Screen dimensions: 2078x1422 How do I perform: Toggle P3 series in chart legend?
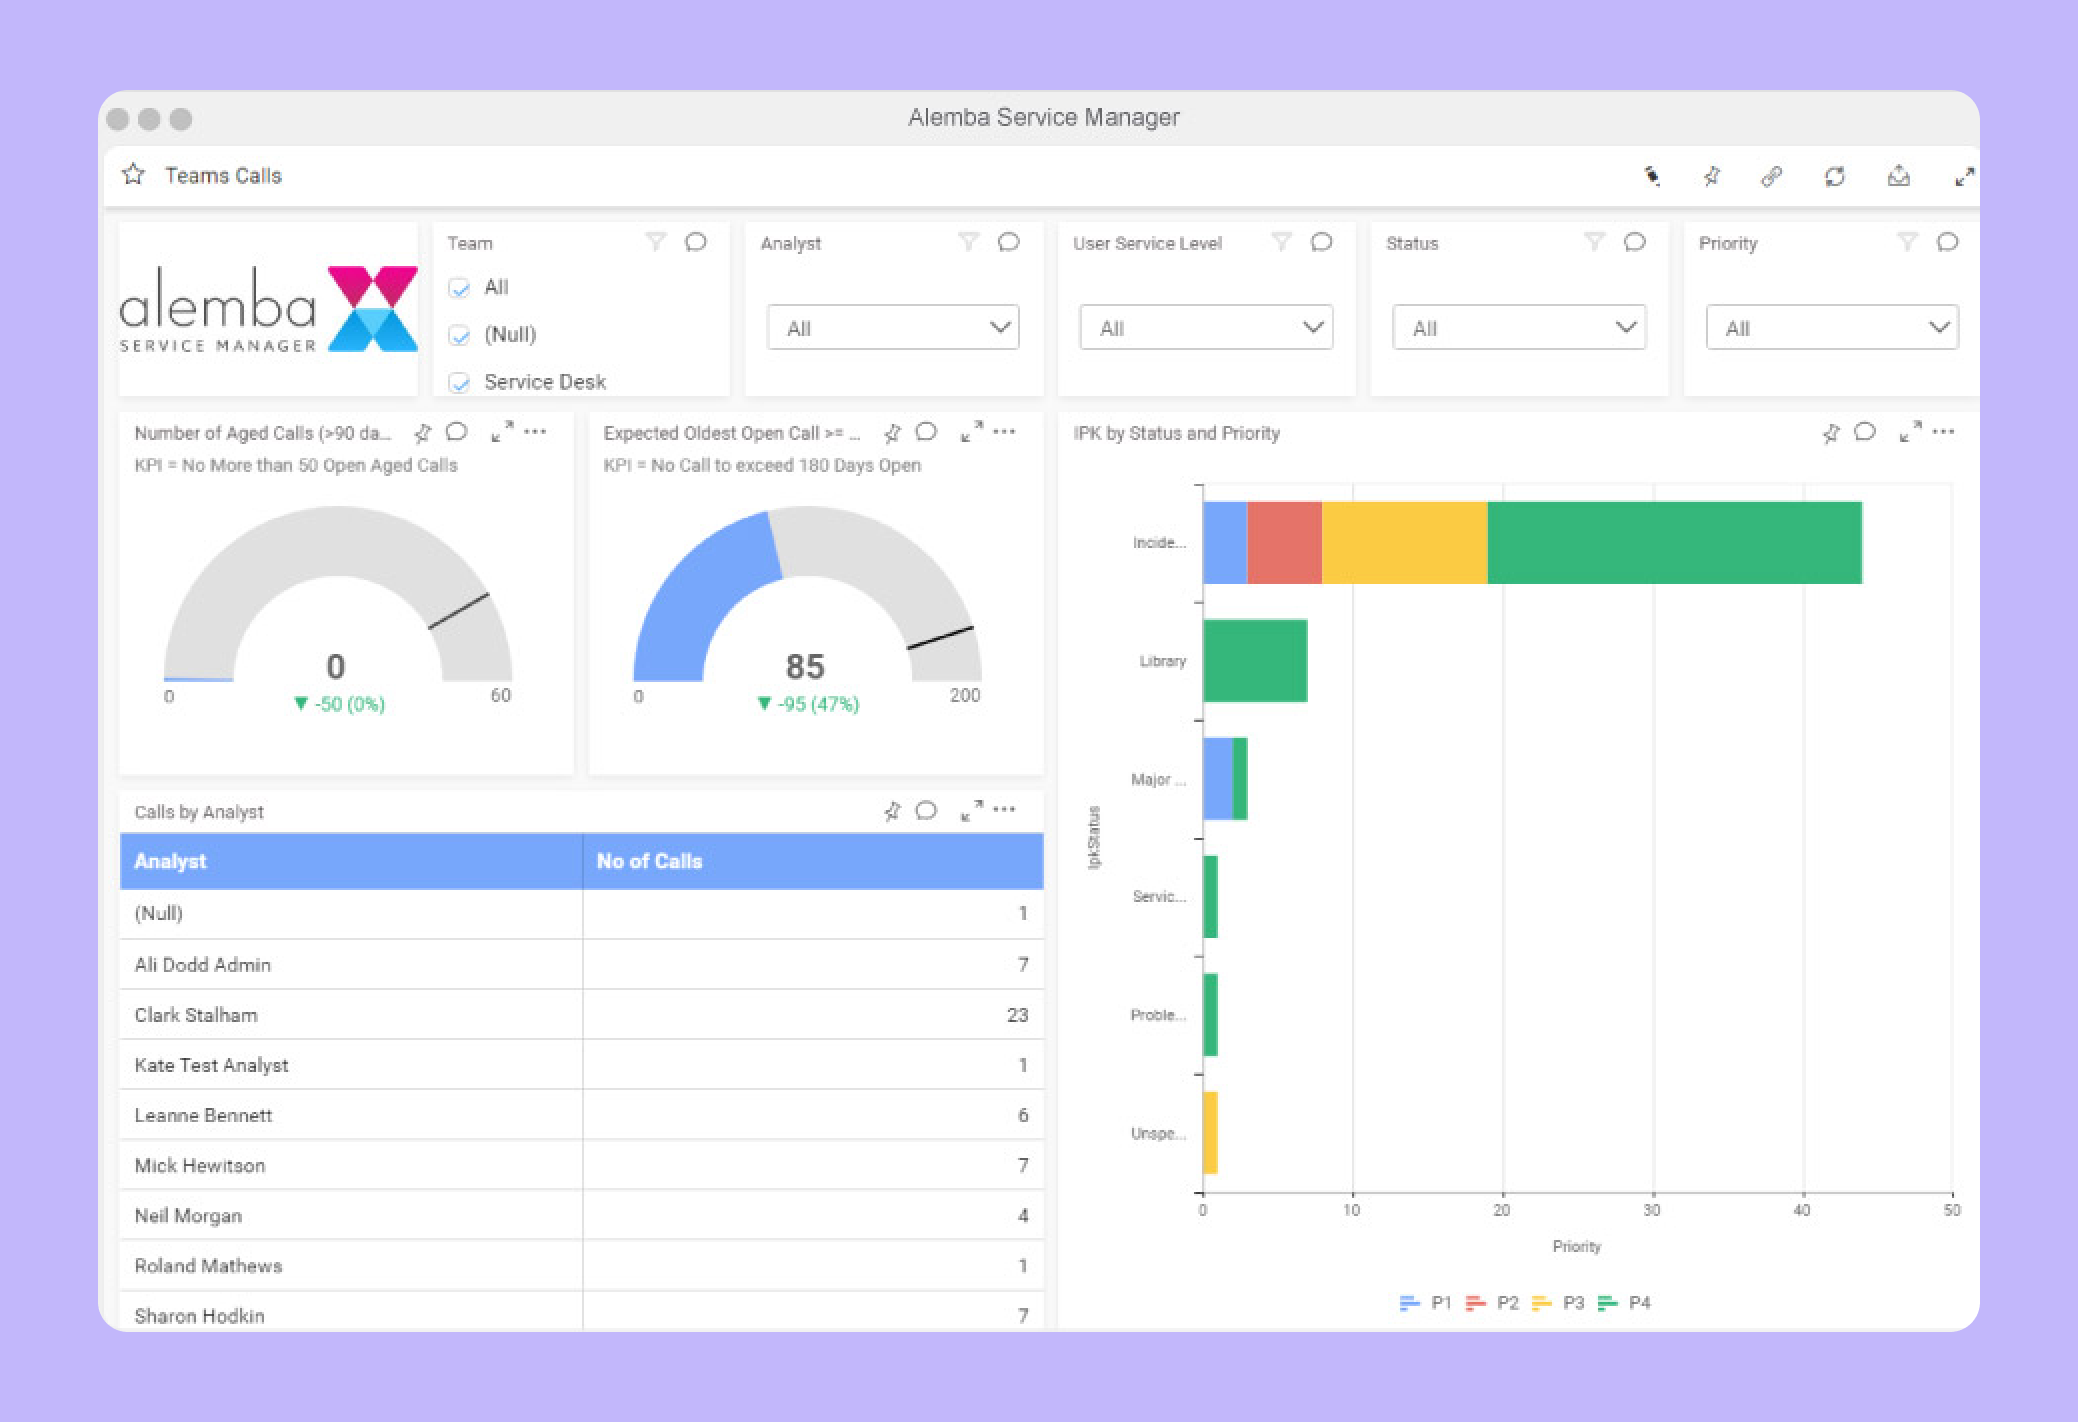[x=1558, y=1303]
